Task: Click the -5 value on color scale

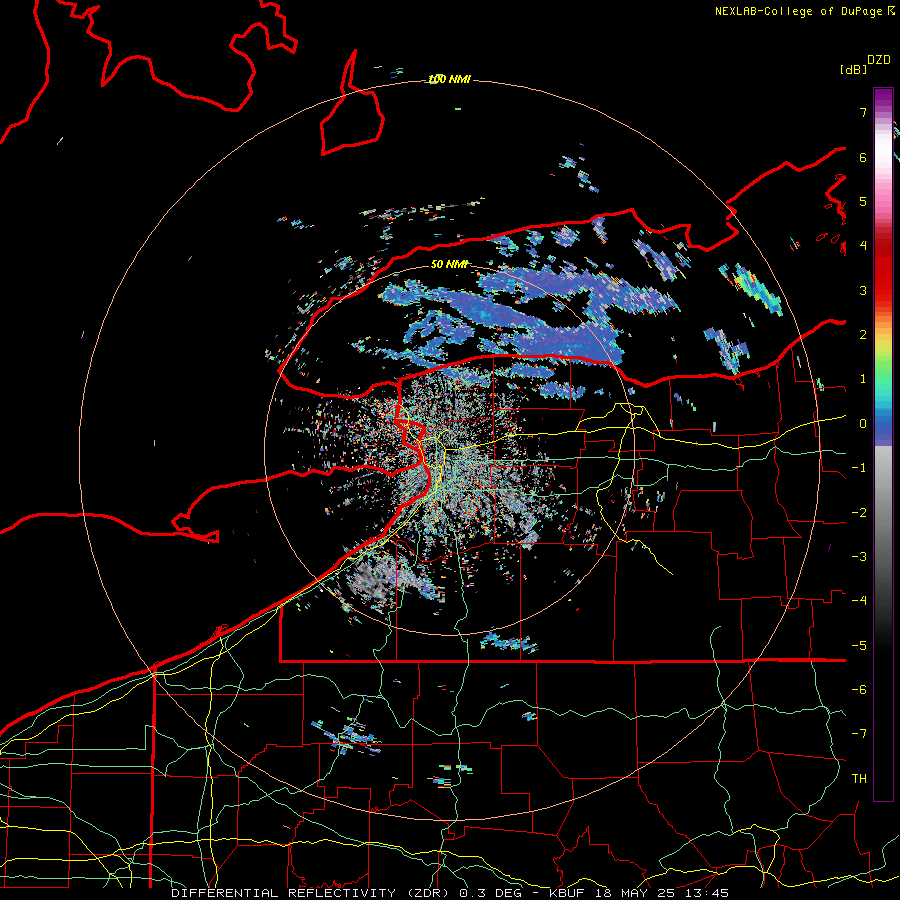Action: tap(859, 646)
